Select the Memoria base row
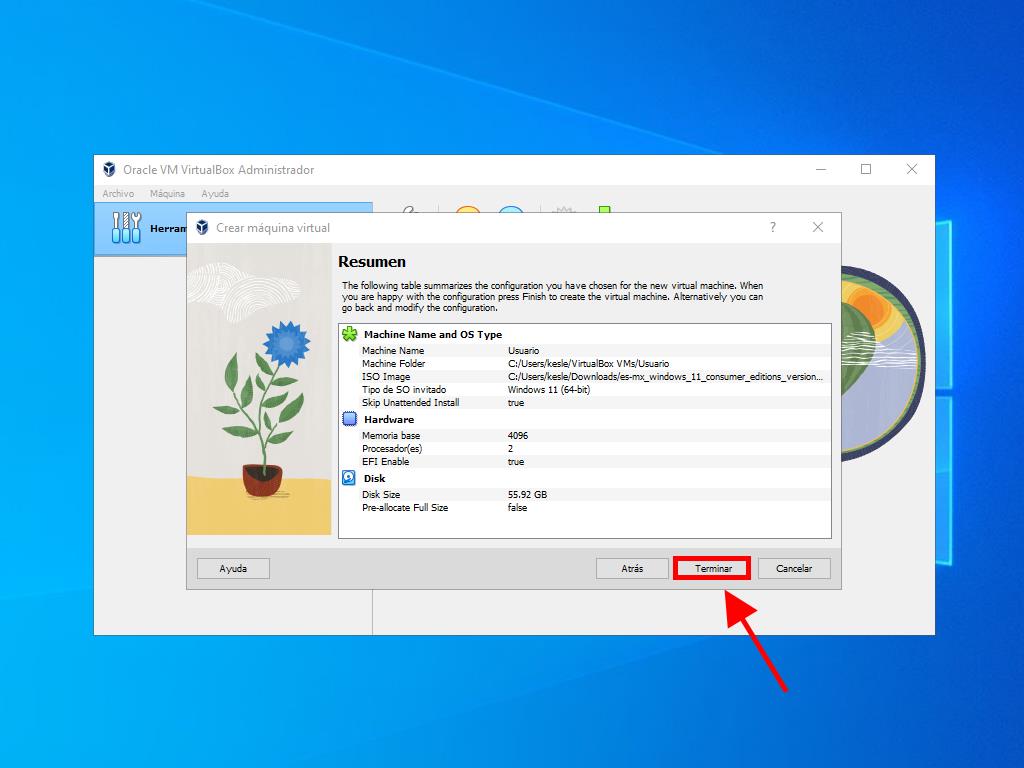 [x=590, y=436]
